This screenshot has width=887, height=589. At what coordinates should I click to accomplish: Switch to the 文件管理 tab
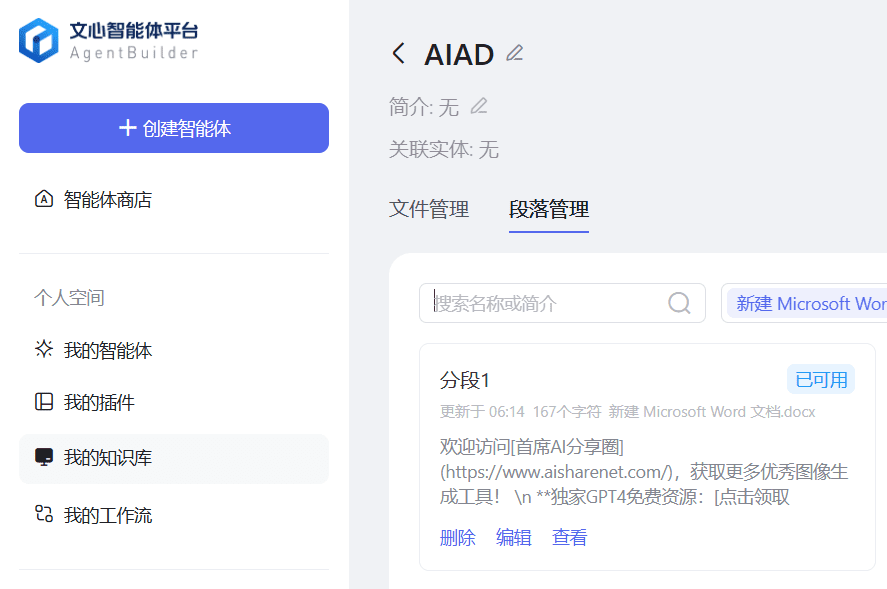point(429,209)
